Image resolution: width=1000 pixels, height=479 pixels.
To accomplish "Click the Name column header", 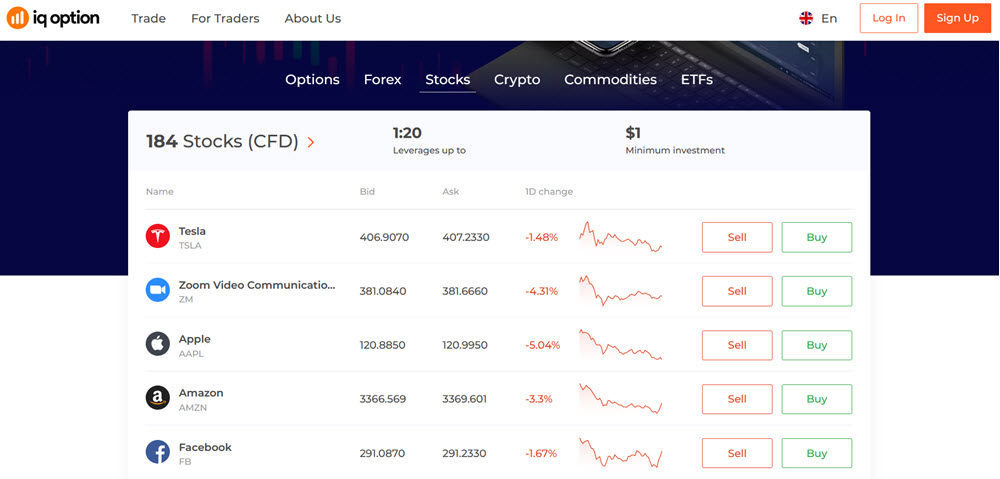I will tap(159, 191).
